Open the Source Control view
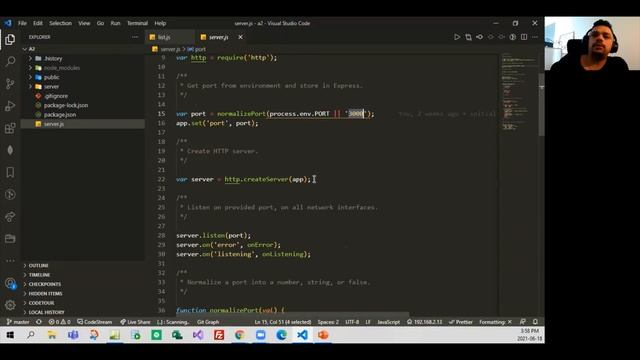Screen dimensions: 640x360 pos(10,84)
